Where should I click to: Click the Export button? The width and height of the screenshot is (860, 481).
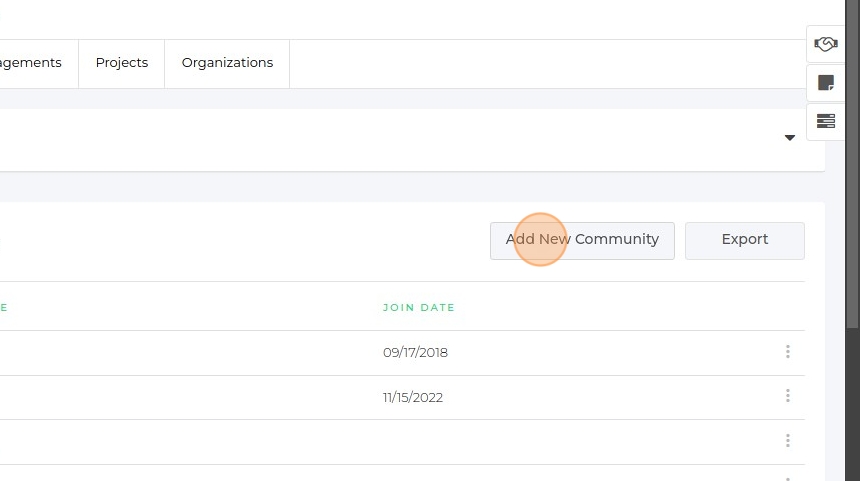pyautogui.click(x=744, y=240)
